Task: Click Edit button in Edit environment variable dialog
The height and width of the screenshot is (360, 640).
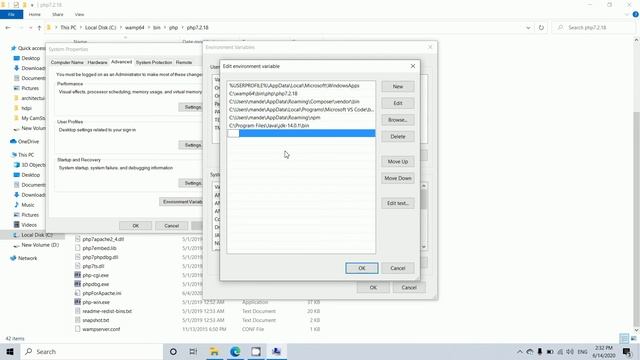Action: pos(398,103)
